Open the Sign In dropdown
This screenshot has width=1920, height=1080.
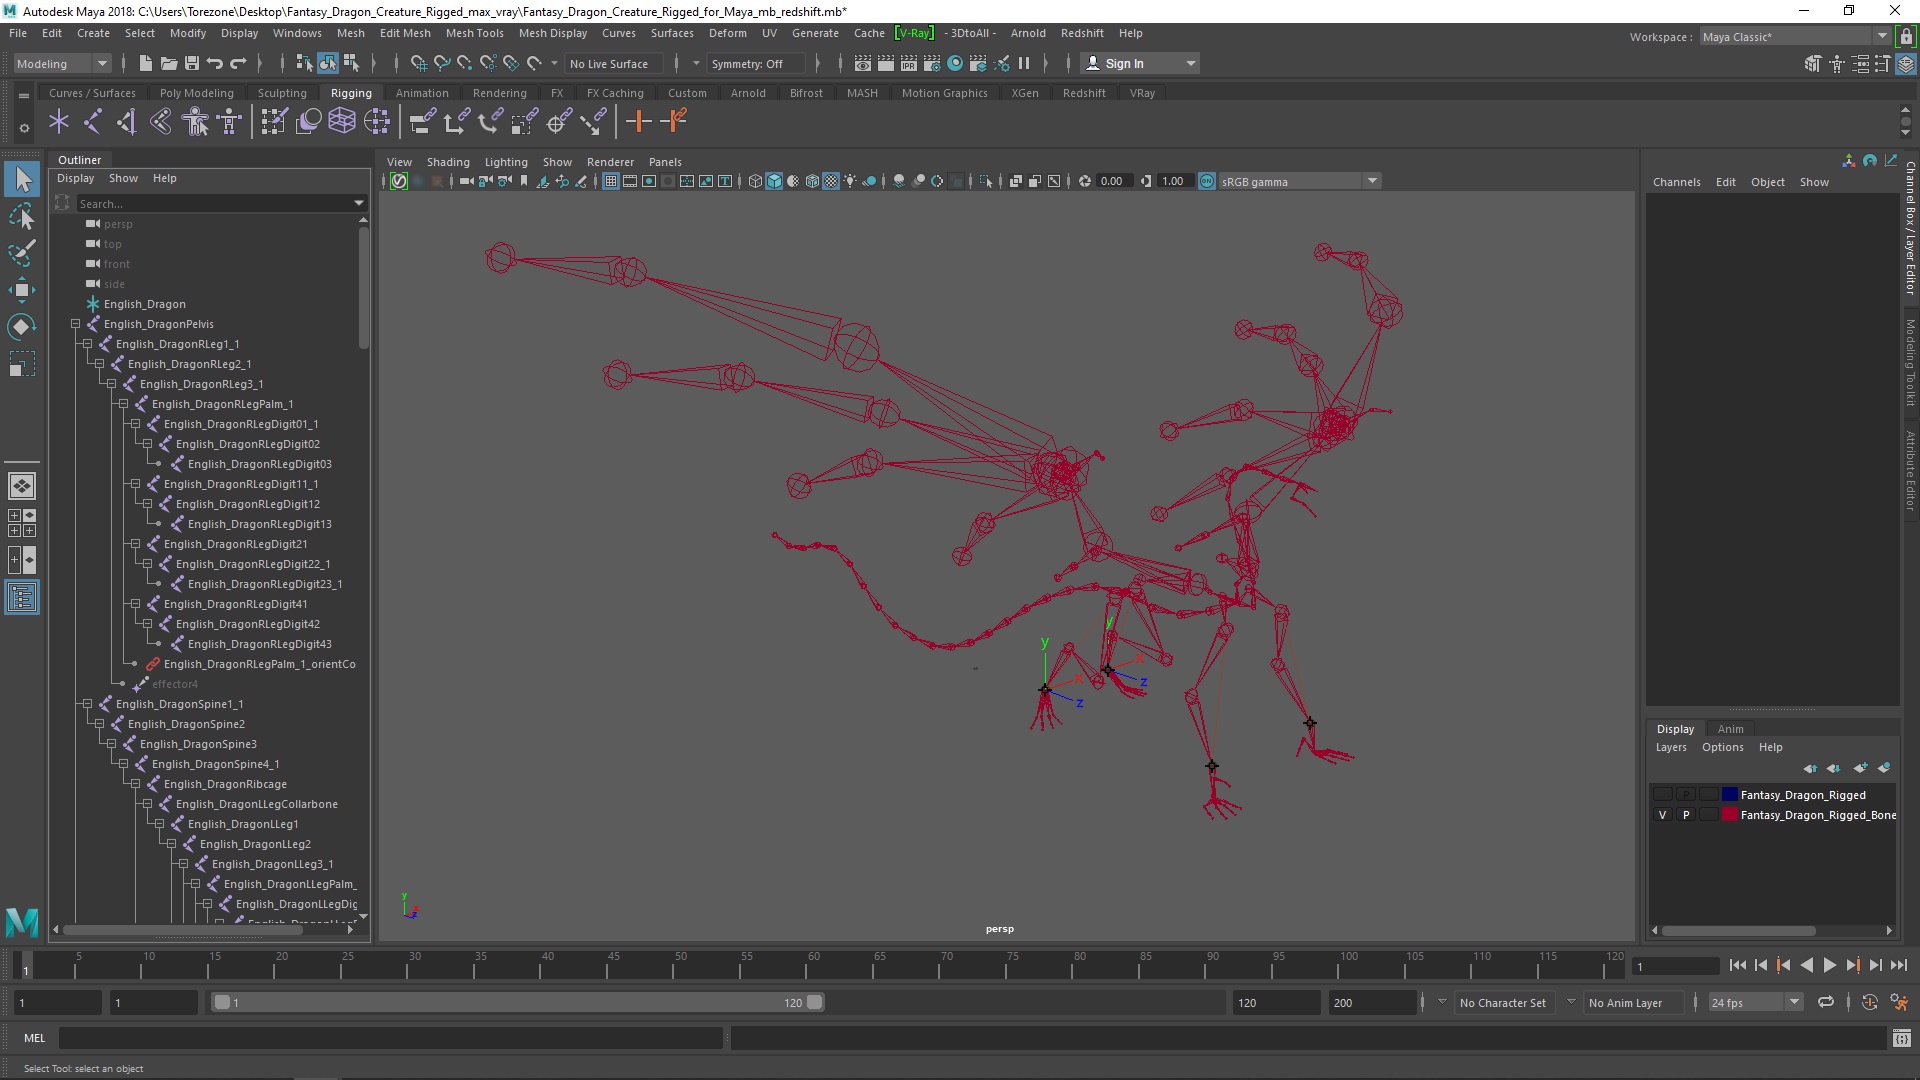click(1141, 63)
